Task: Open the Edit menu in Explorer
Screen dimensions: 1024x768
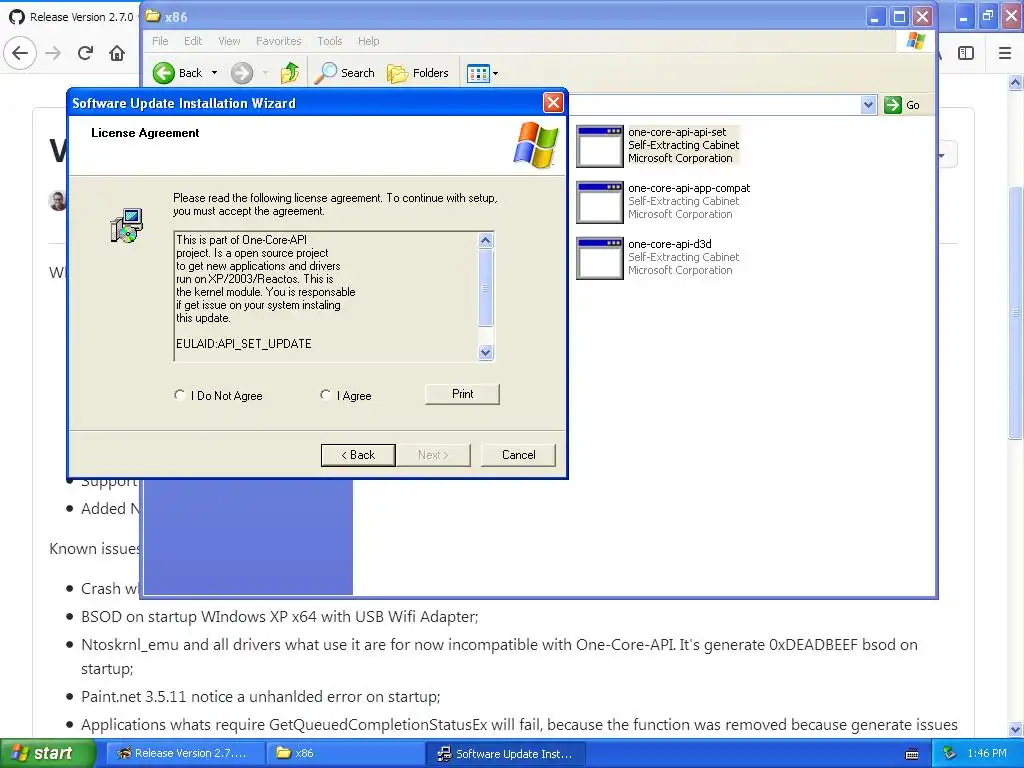Action: 193,40
